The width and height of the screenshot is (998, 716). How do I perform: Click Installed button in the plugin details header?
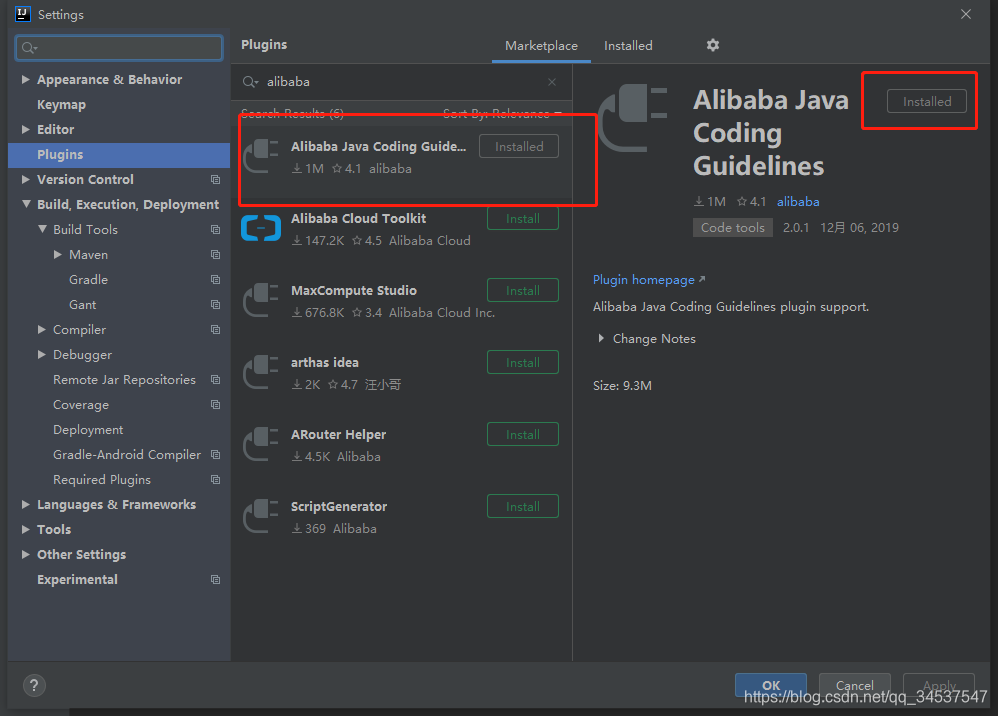927,102
